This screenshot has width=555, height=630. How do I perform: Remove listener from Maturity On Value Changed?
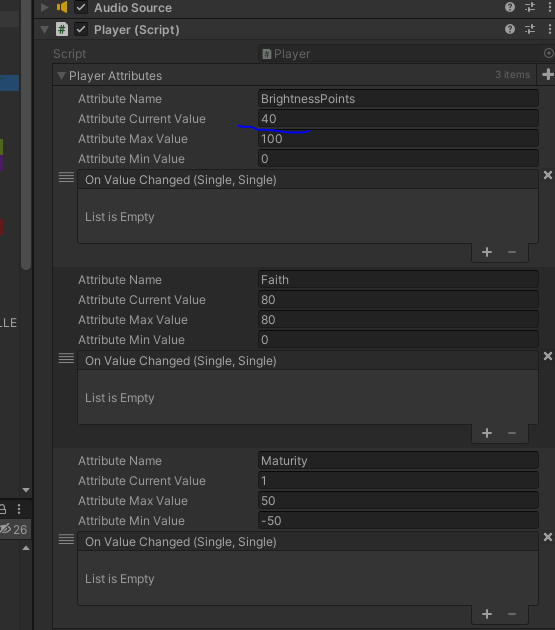pos(512,614)
